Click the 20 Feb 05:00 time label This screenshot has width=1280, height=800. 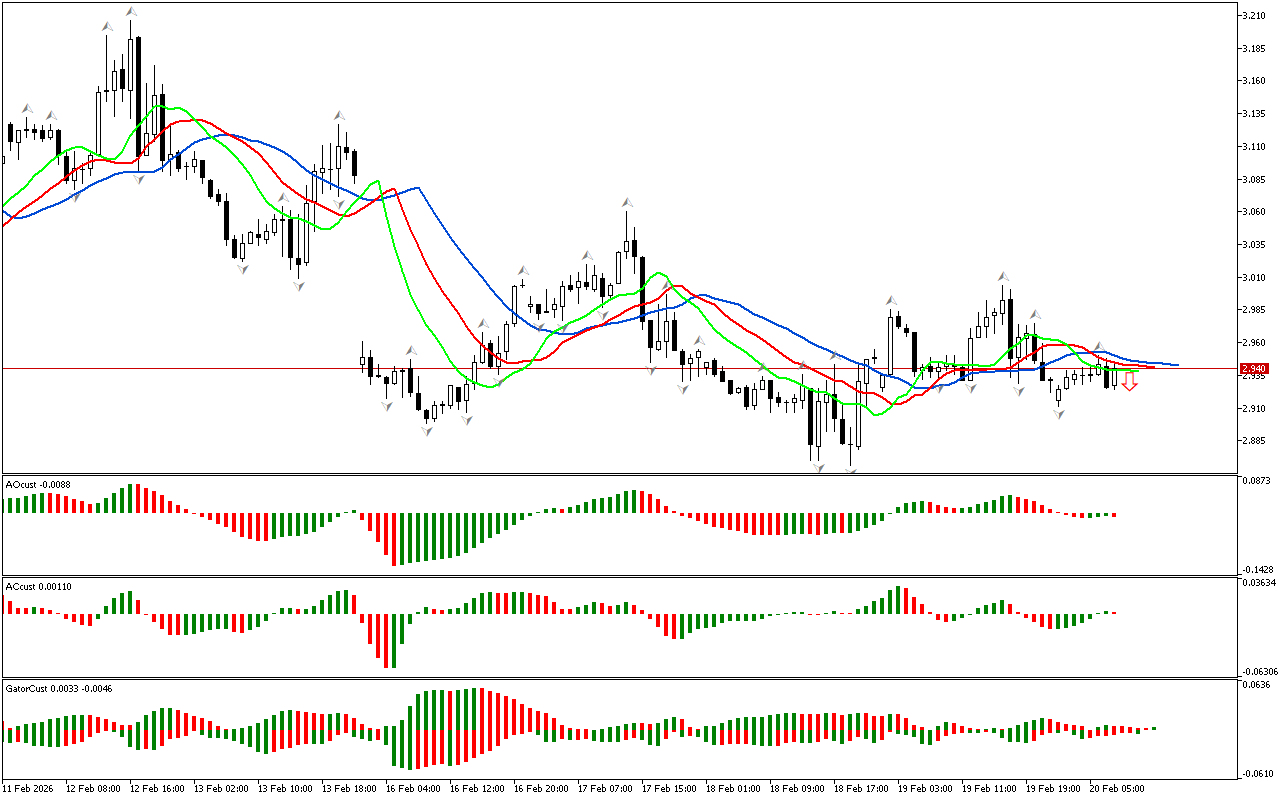[1116, 789]
